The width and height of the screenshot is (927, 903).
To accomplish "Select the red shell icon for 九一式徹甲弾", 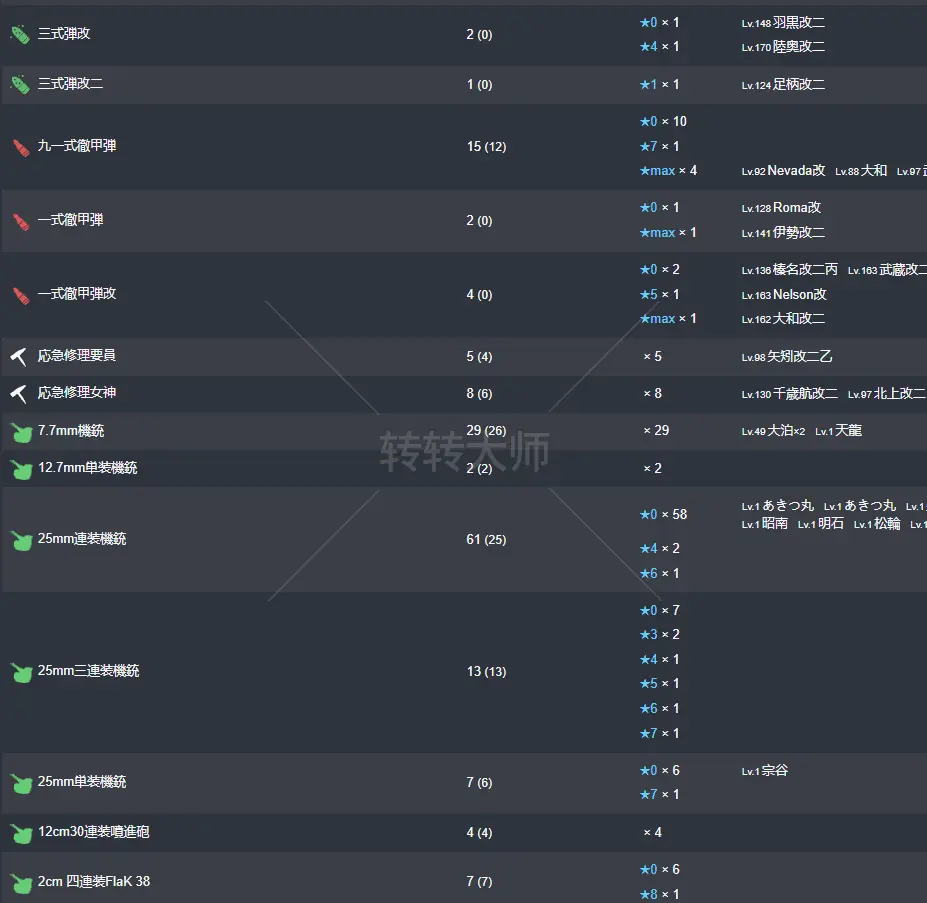I will 19,147.
